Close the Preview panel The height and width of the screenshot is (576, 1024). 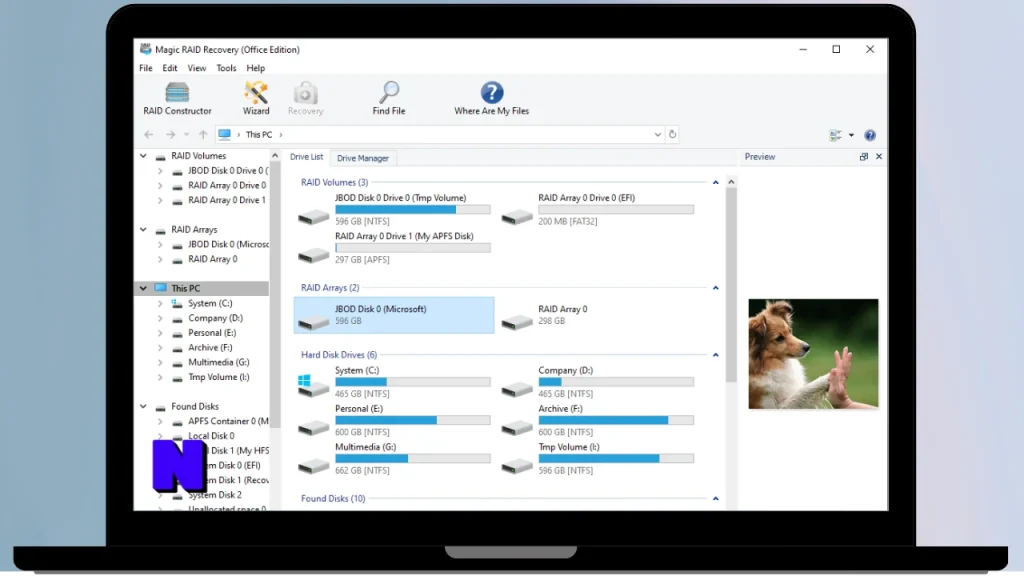(879, 157)
